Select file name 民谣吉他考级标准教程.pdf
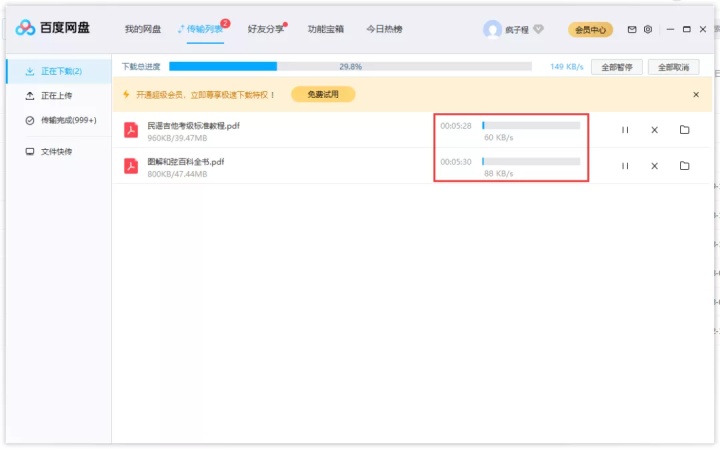 (x=193, y=126)
